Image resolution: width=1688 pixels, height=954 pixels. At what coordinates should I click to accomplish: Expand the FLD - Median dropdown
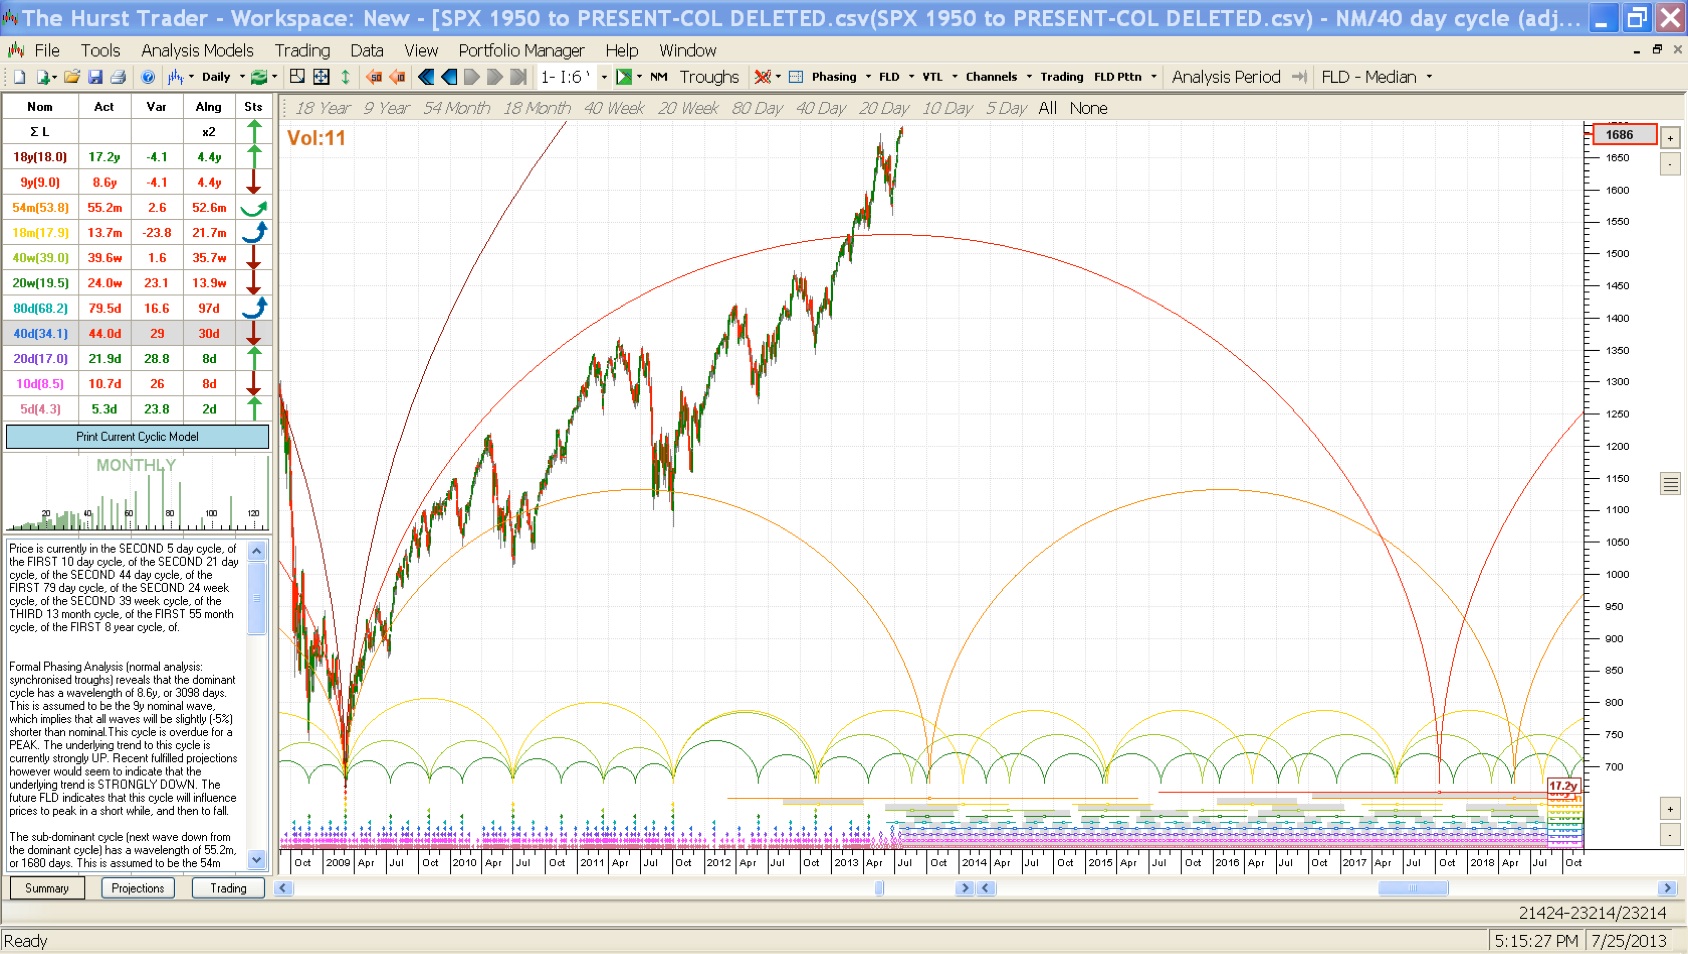(x=1429, y=77)
